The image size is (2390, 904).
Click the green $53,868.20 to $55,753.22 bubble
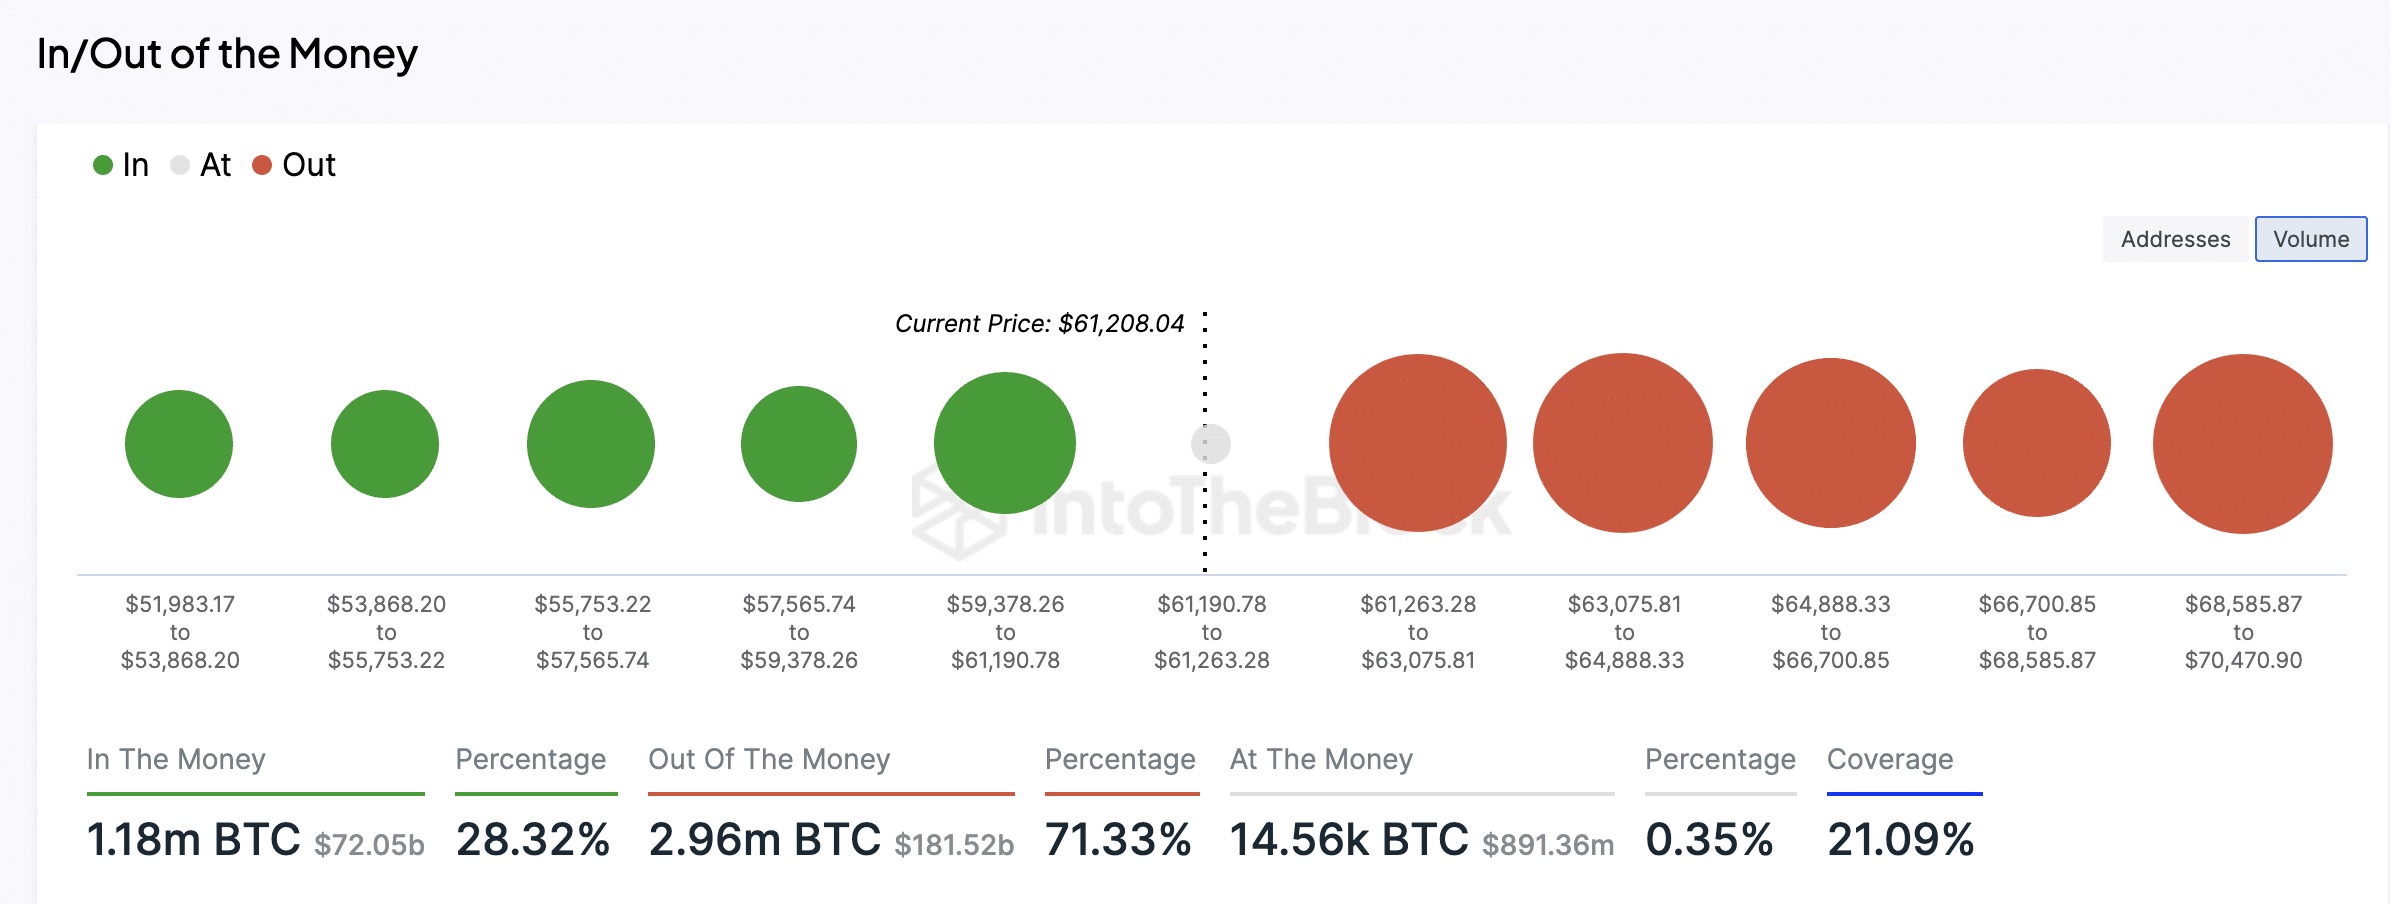click(x=385, y=444)
